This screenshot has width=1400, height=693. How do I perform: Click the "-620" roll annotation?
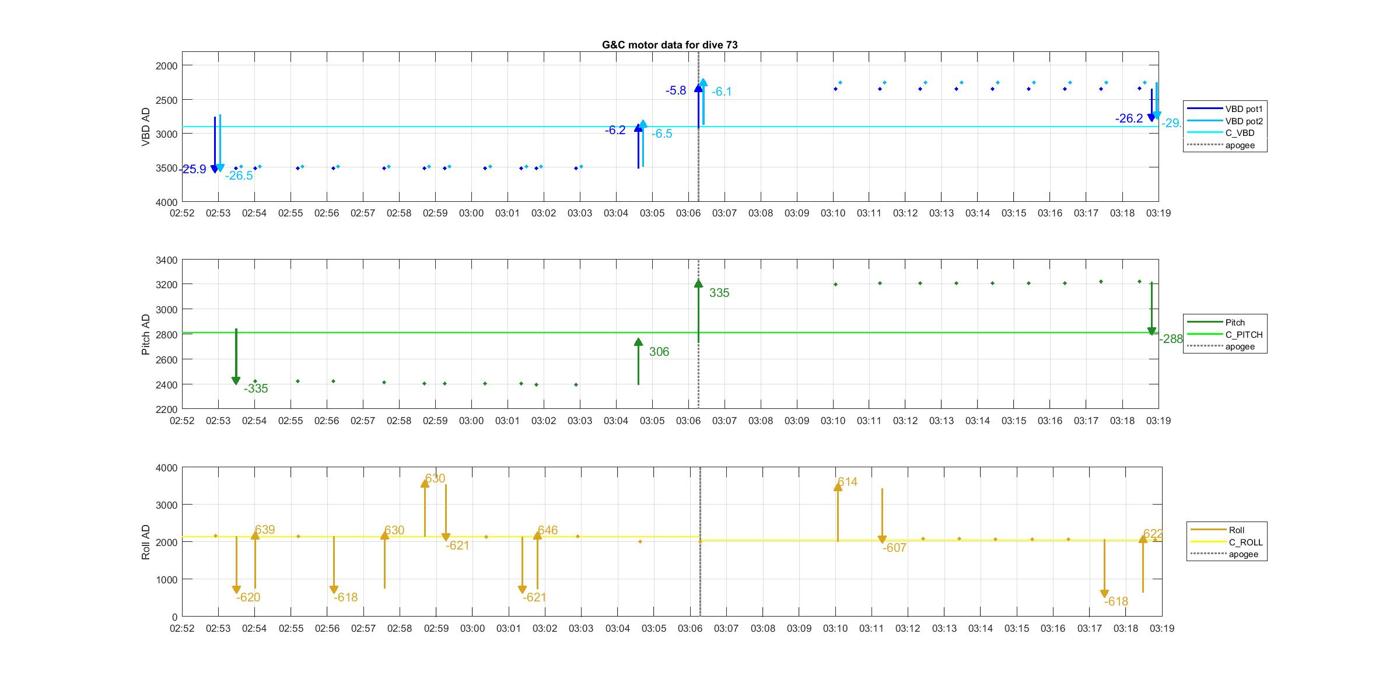coord(248,598)
